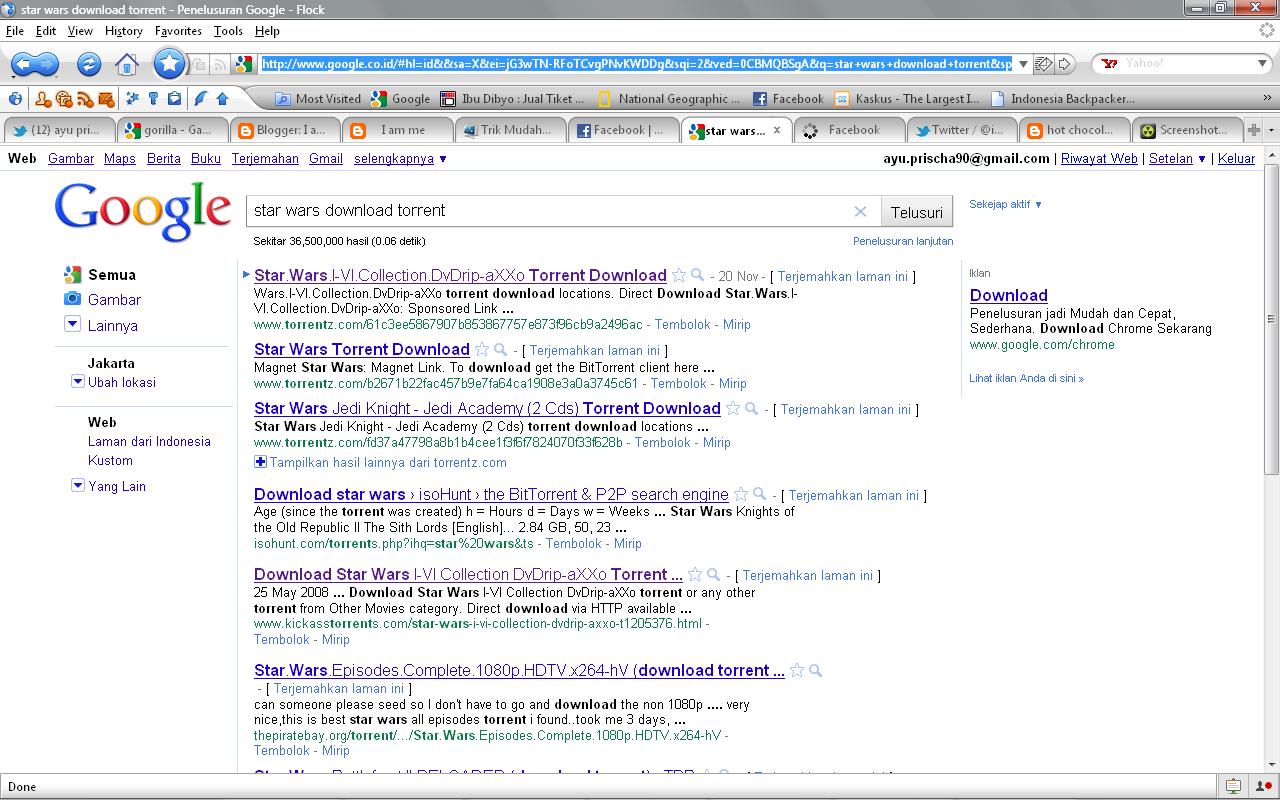Open 'Penelusuran lanjutan' advanced search link
The height and width of the screenshot is (800, 1280).
[903, 241]
